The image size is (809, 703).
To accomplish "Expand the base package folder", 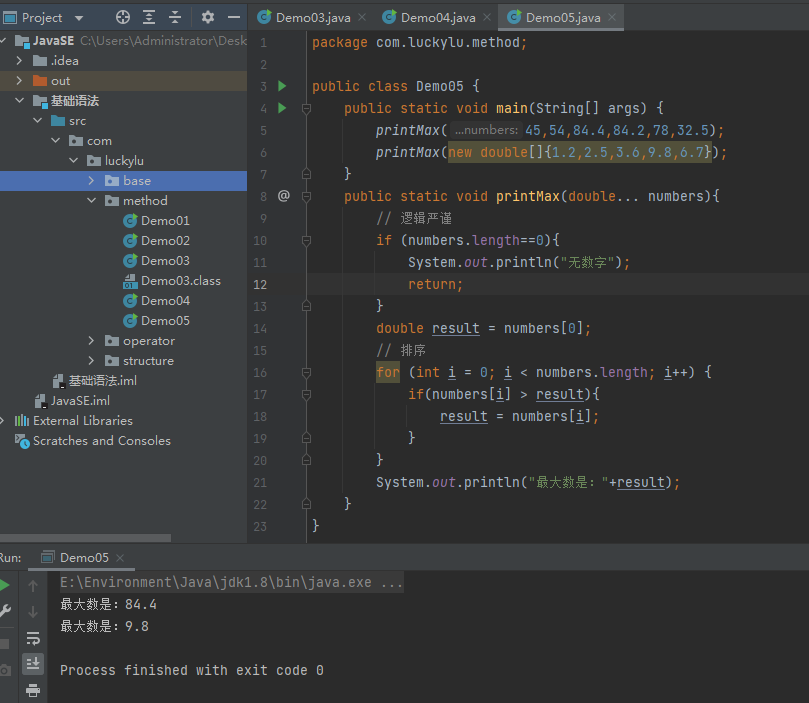I will [91, 181].
